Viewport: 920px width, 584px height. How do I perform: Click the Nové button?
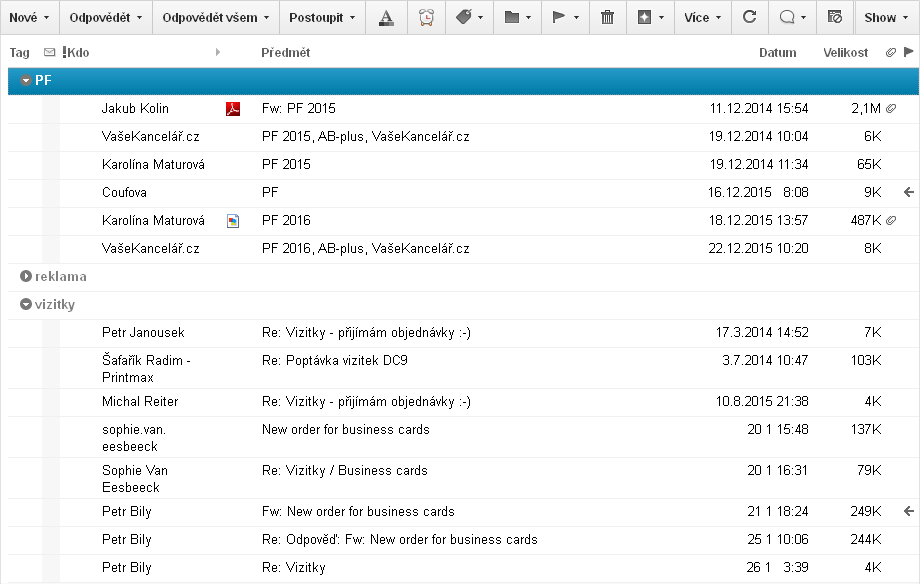(29, 17)
